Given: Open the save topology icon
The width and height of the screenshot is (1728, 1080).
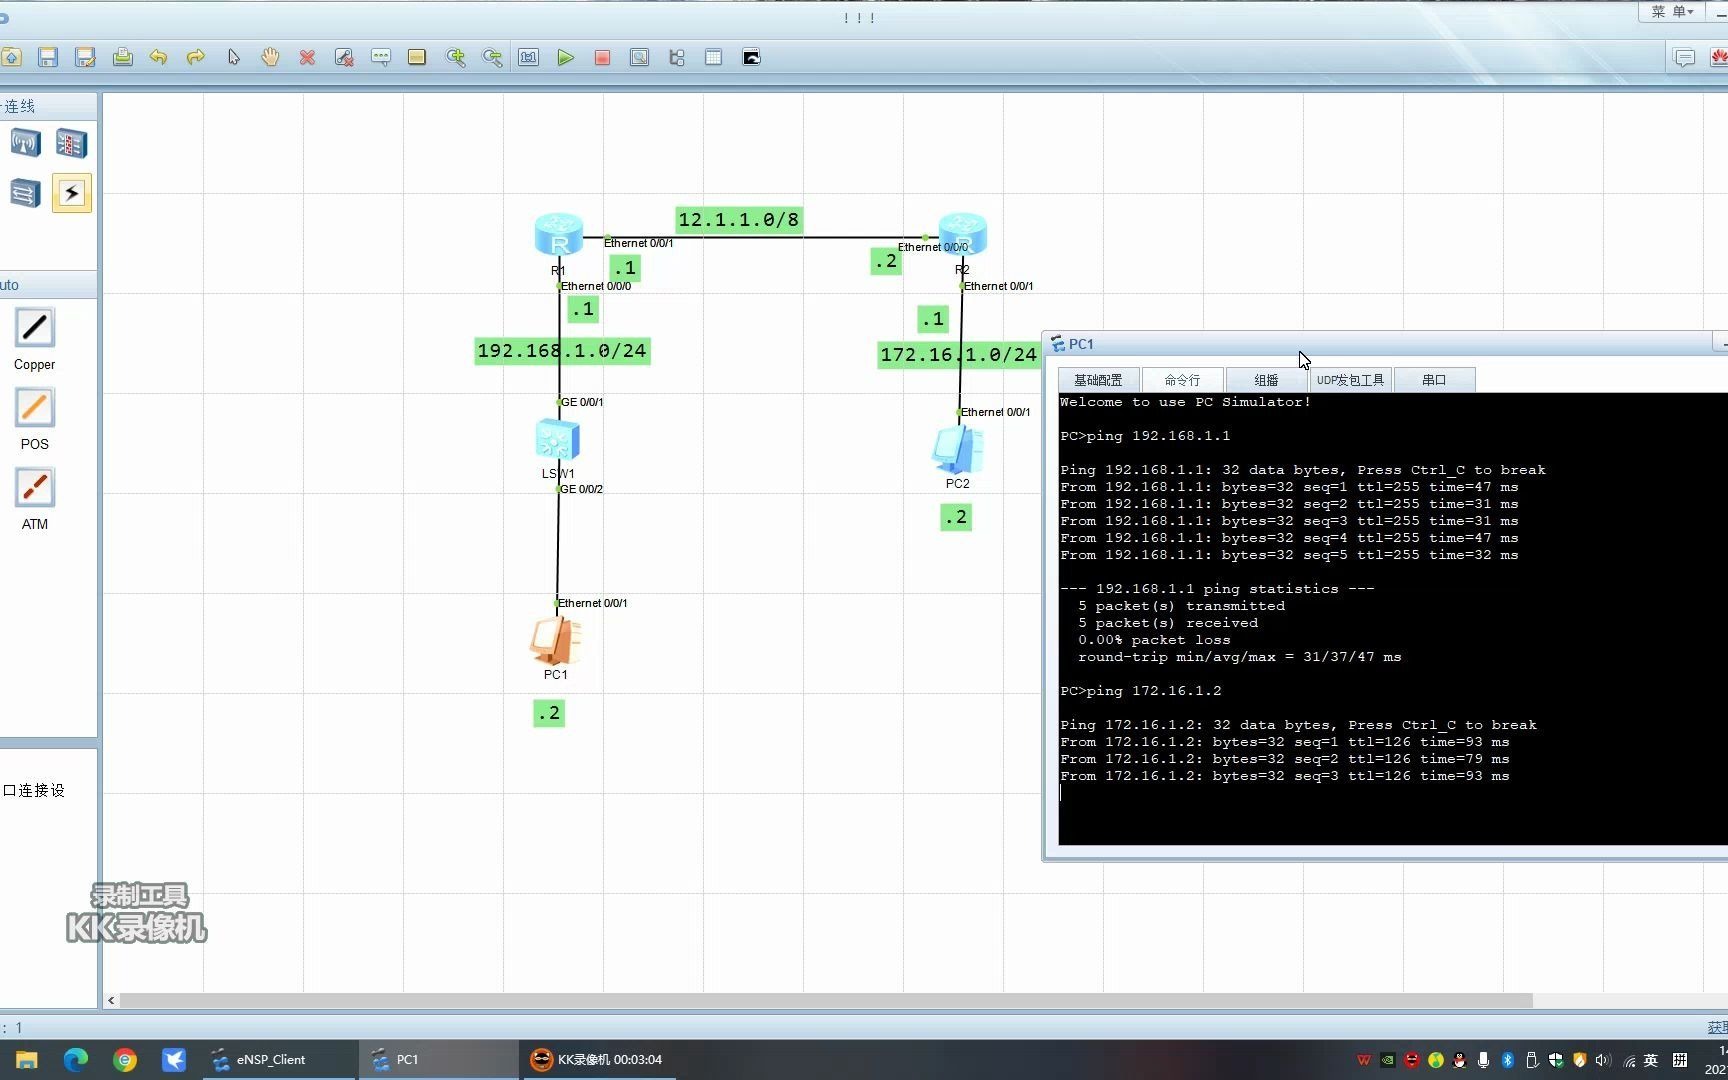Looking at the screenshot, I should 47,57.
